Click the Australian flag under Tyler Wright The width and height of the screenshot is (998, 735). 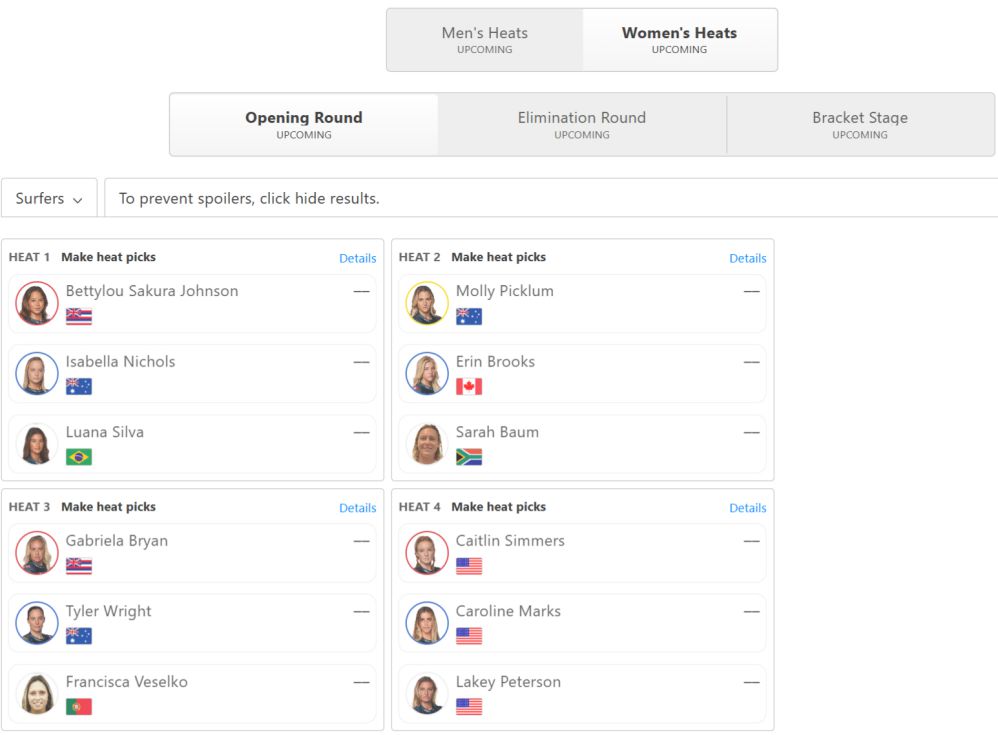tap(79, 636)
